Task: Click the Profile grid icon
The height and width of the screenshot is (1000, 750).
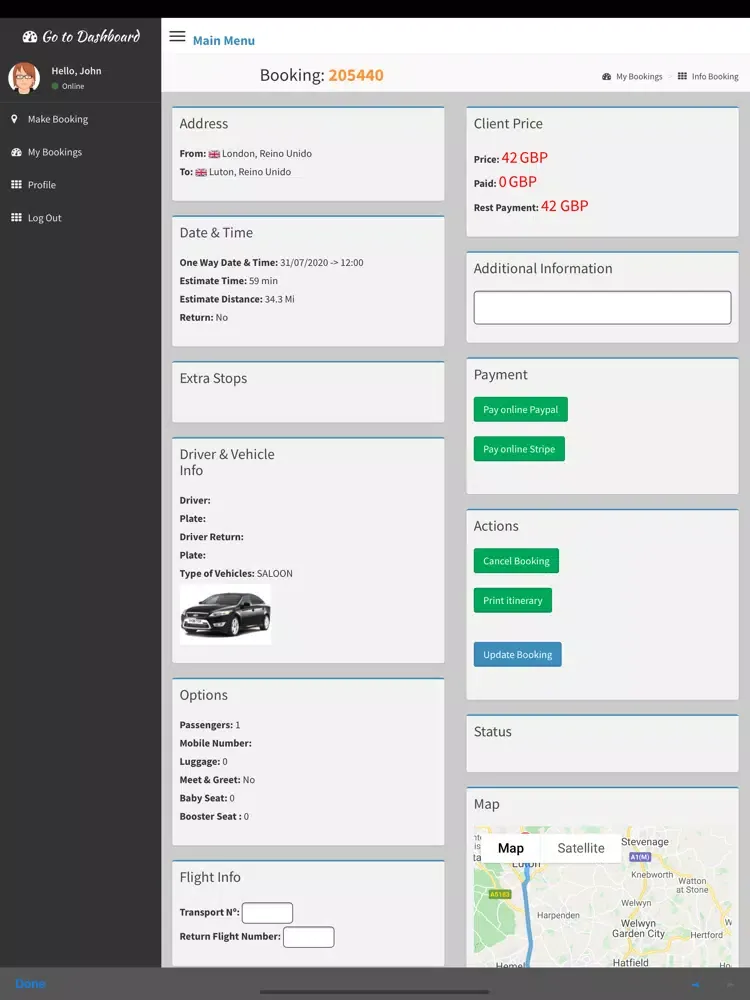Action: pyautogui.click(x=17, y=184)
